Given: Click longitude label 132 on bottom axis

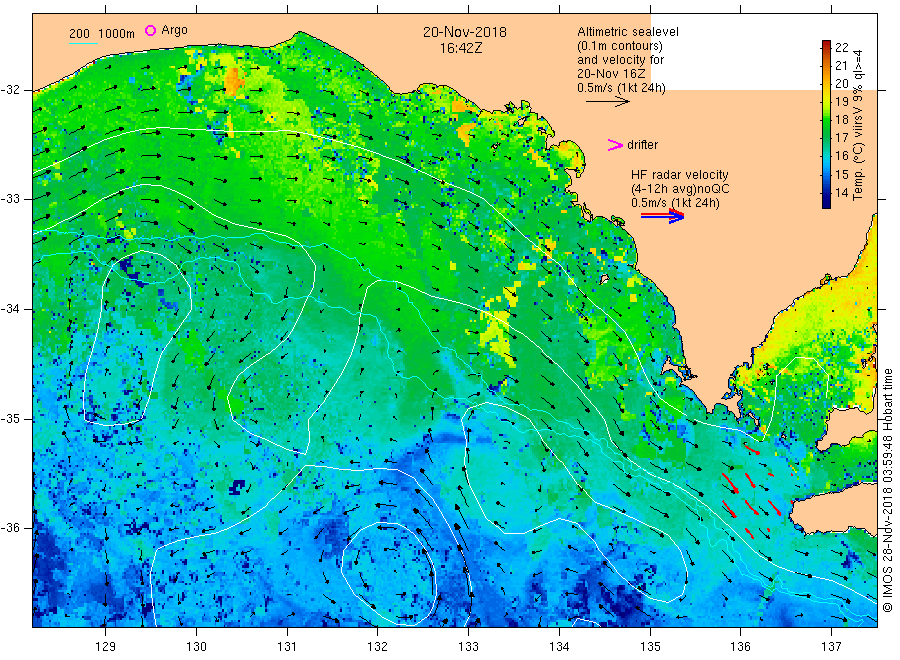Looking at the screenshot, I should pos(378,647).
